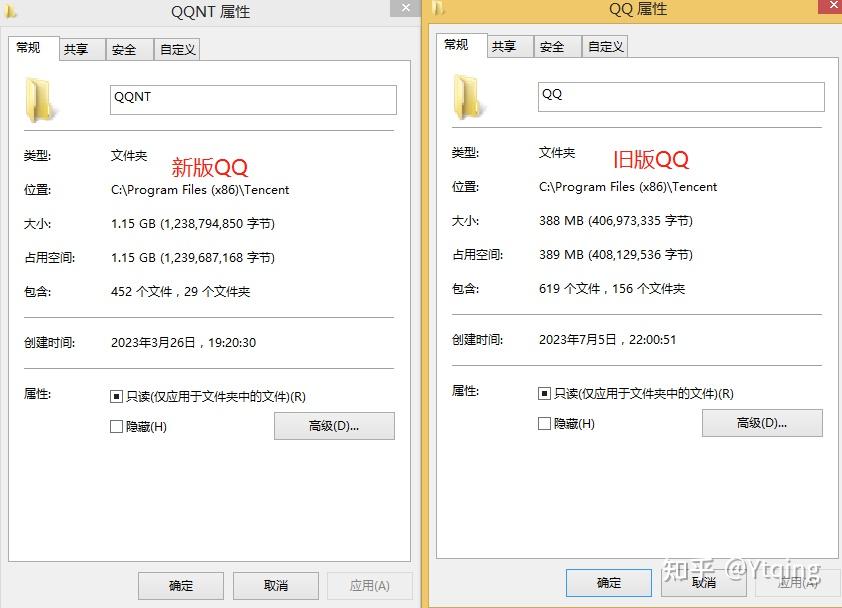Go to 自定义 tab in QQNT dialog
The width and height of the screenshot is (842, 608).
[177, 49]
